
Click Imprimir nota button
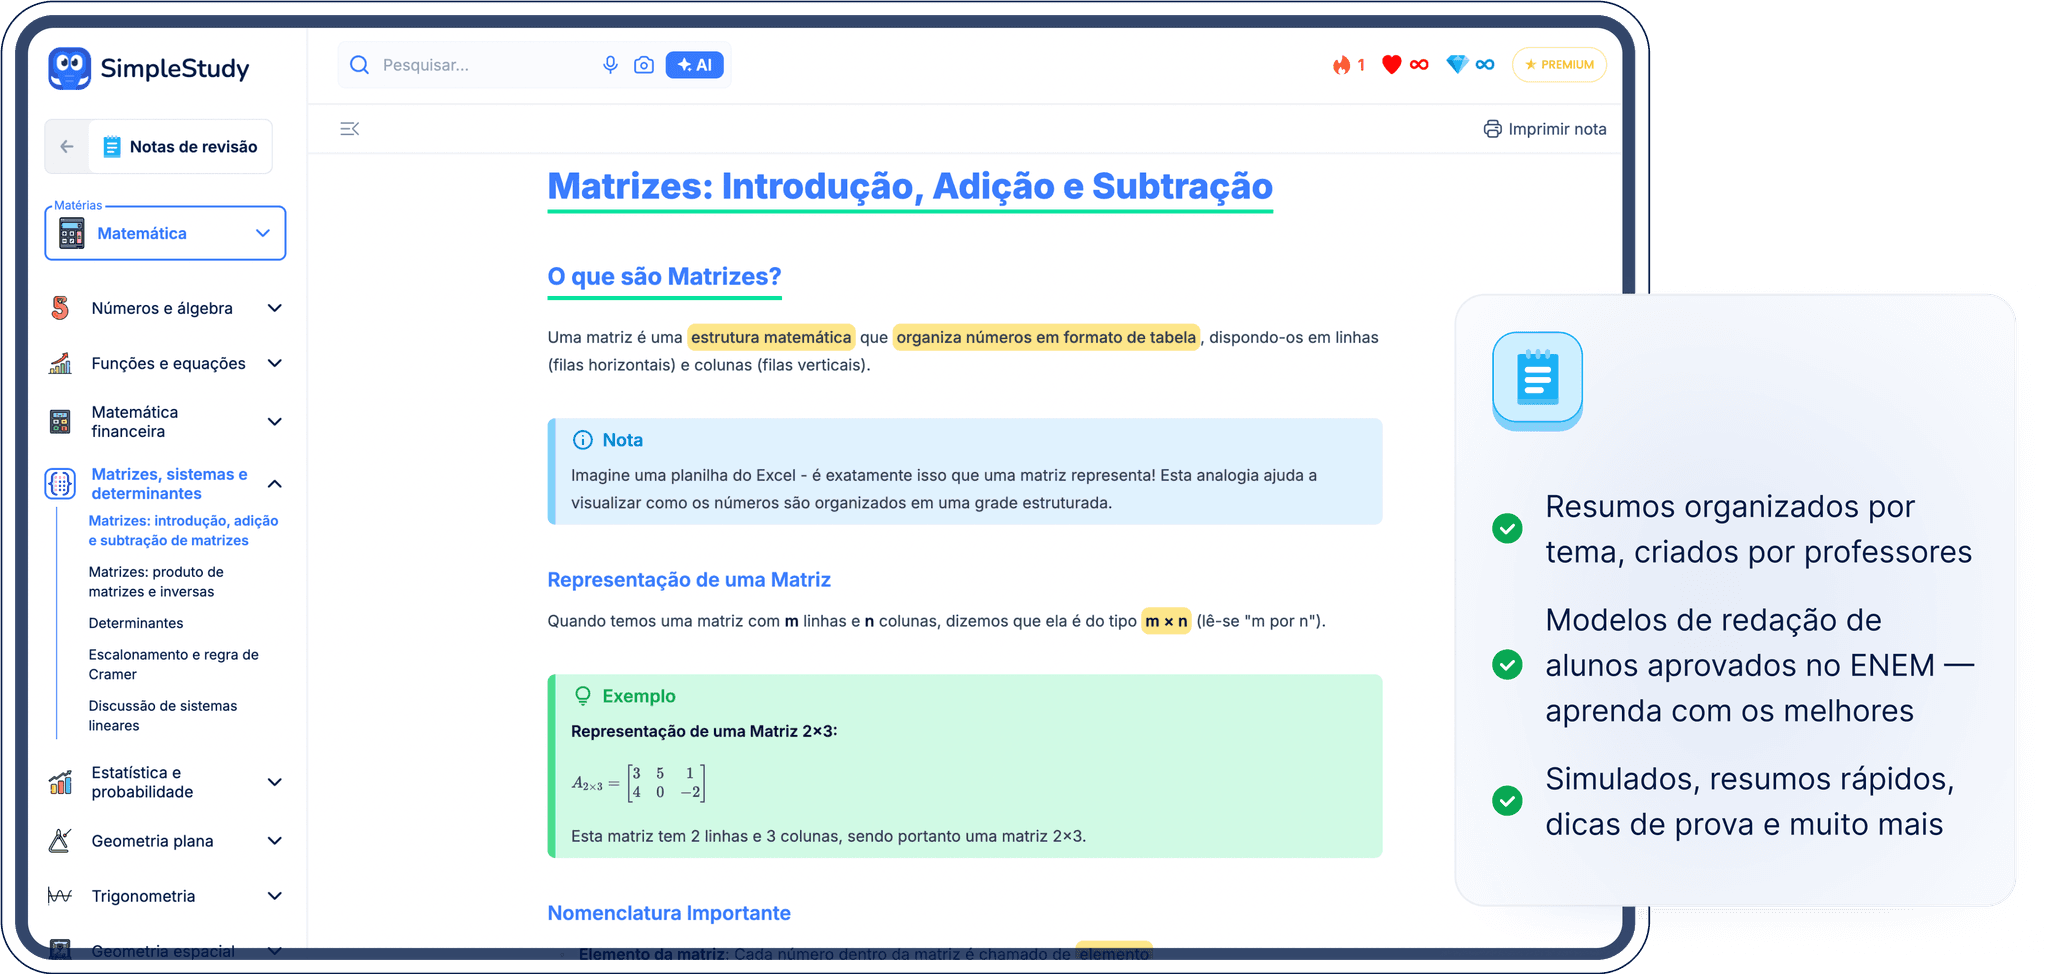[x=1545, y=129]
